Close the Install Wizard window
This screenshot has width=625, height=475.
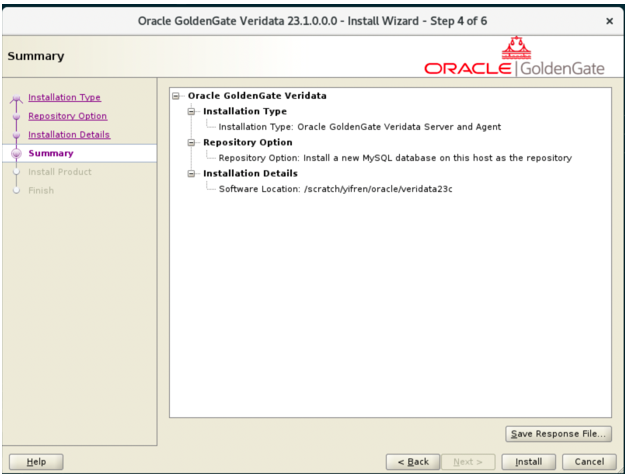[609, 21]
